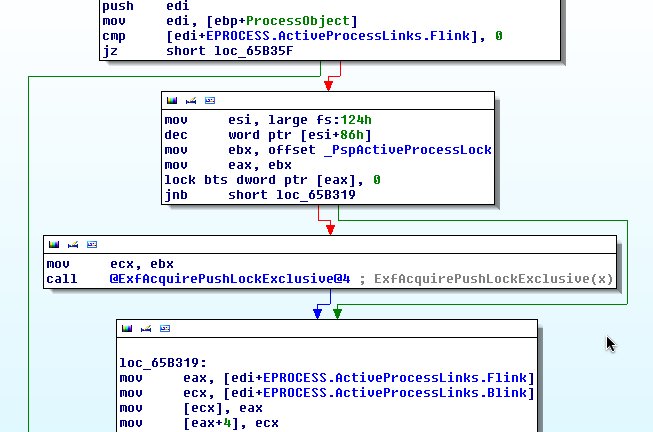Image resolution: width=653 pixels, height=432 pixels.
Task: Select the jz mnemonic
Action: point(110,51)
